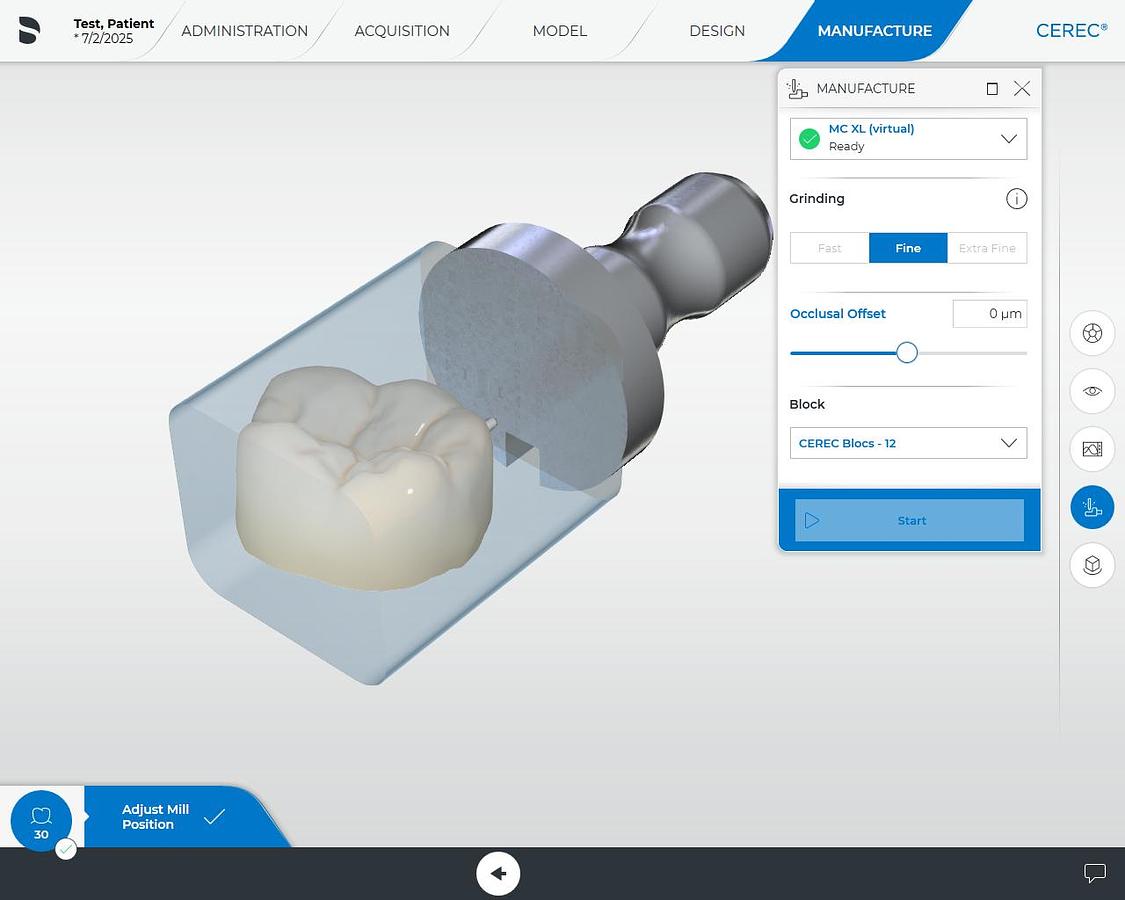Select the Fine grinding option
The width and height of the screenshot is (1125, 900).
pos(907,247)
